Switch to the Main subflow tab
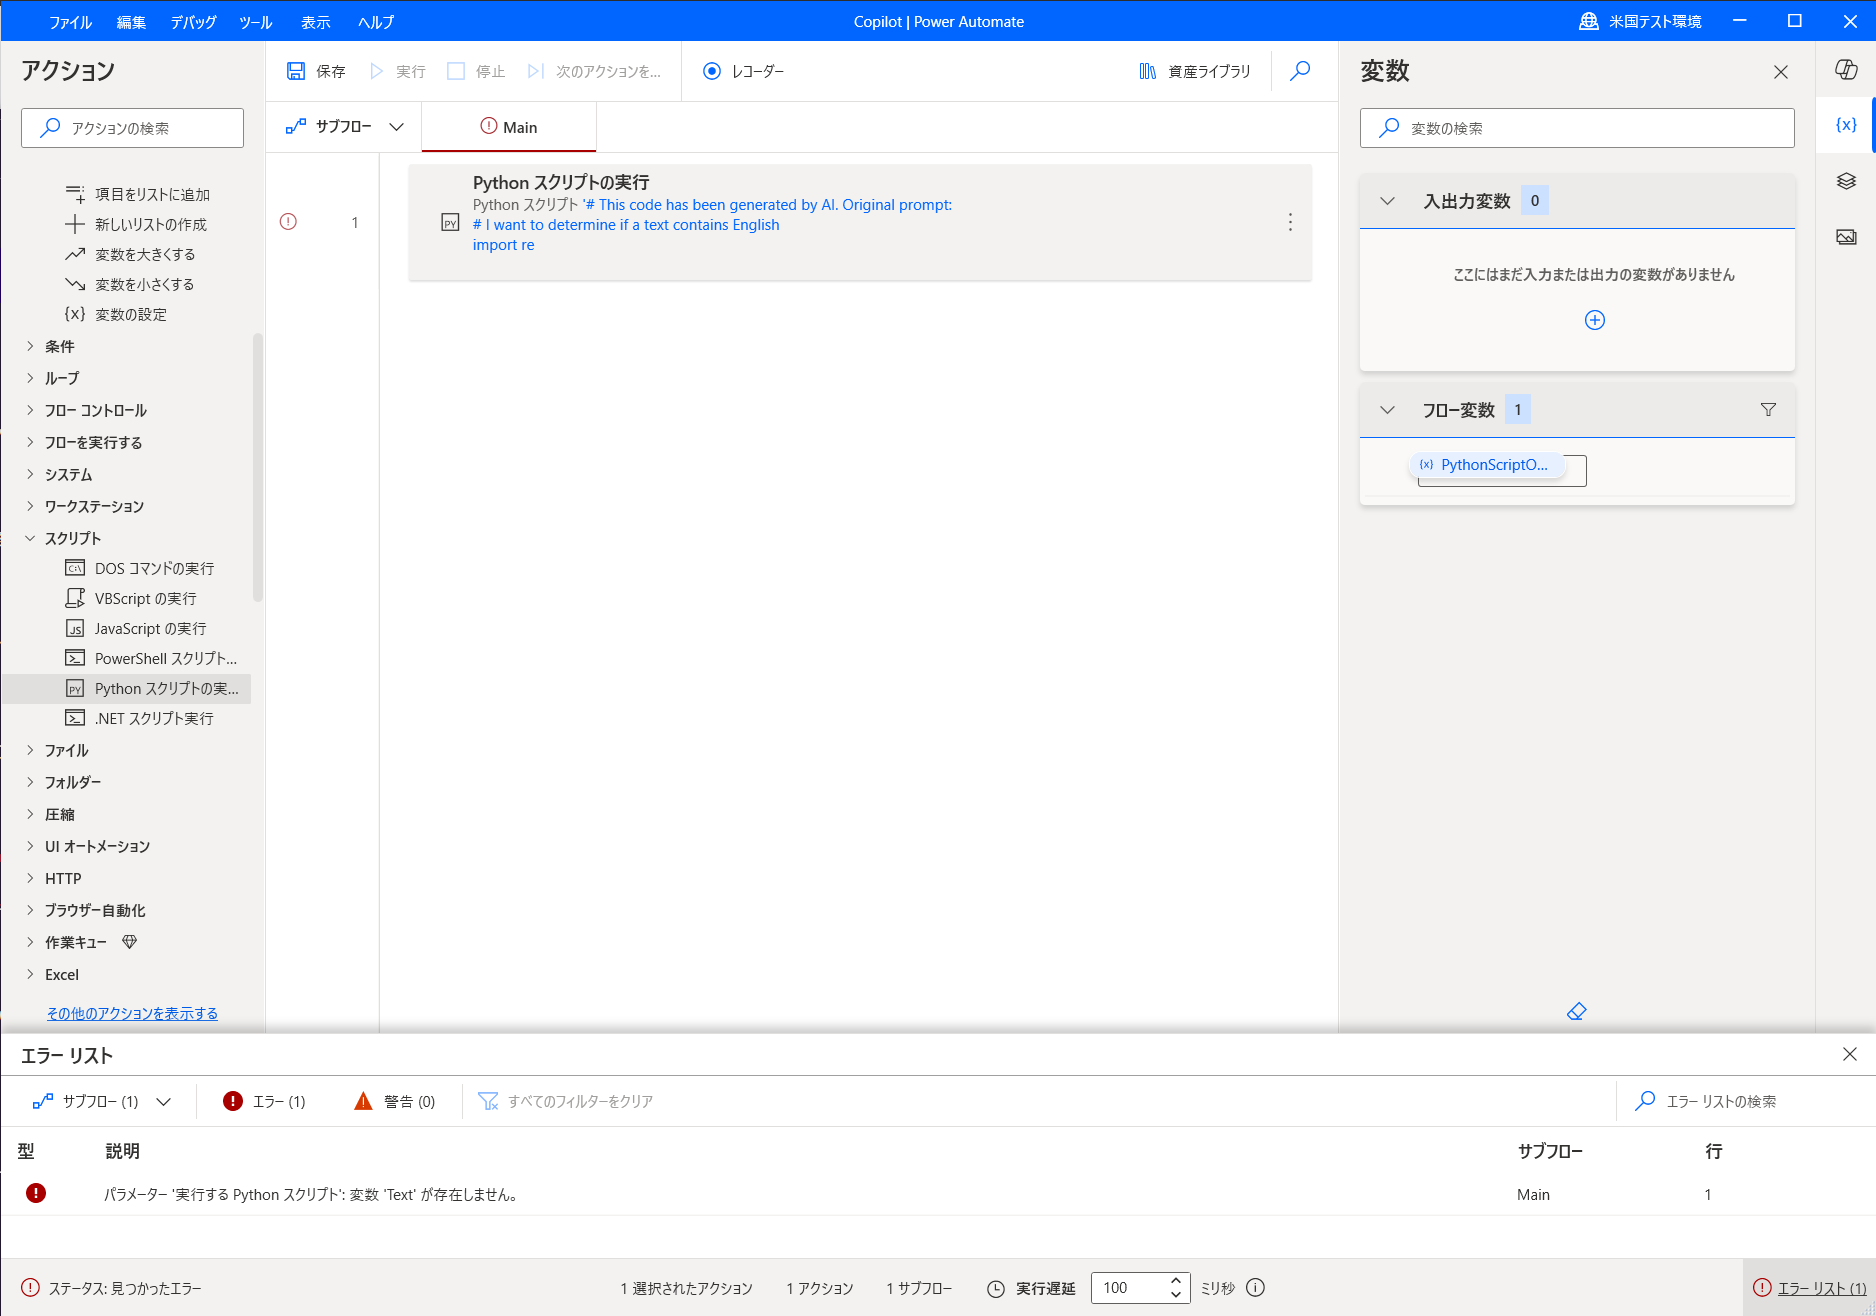The width and height of the screenshot is (1876, 1316). 508,126
